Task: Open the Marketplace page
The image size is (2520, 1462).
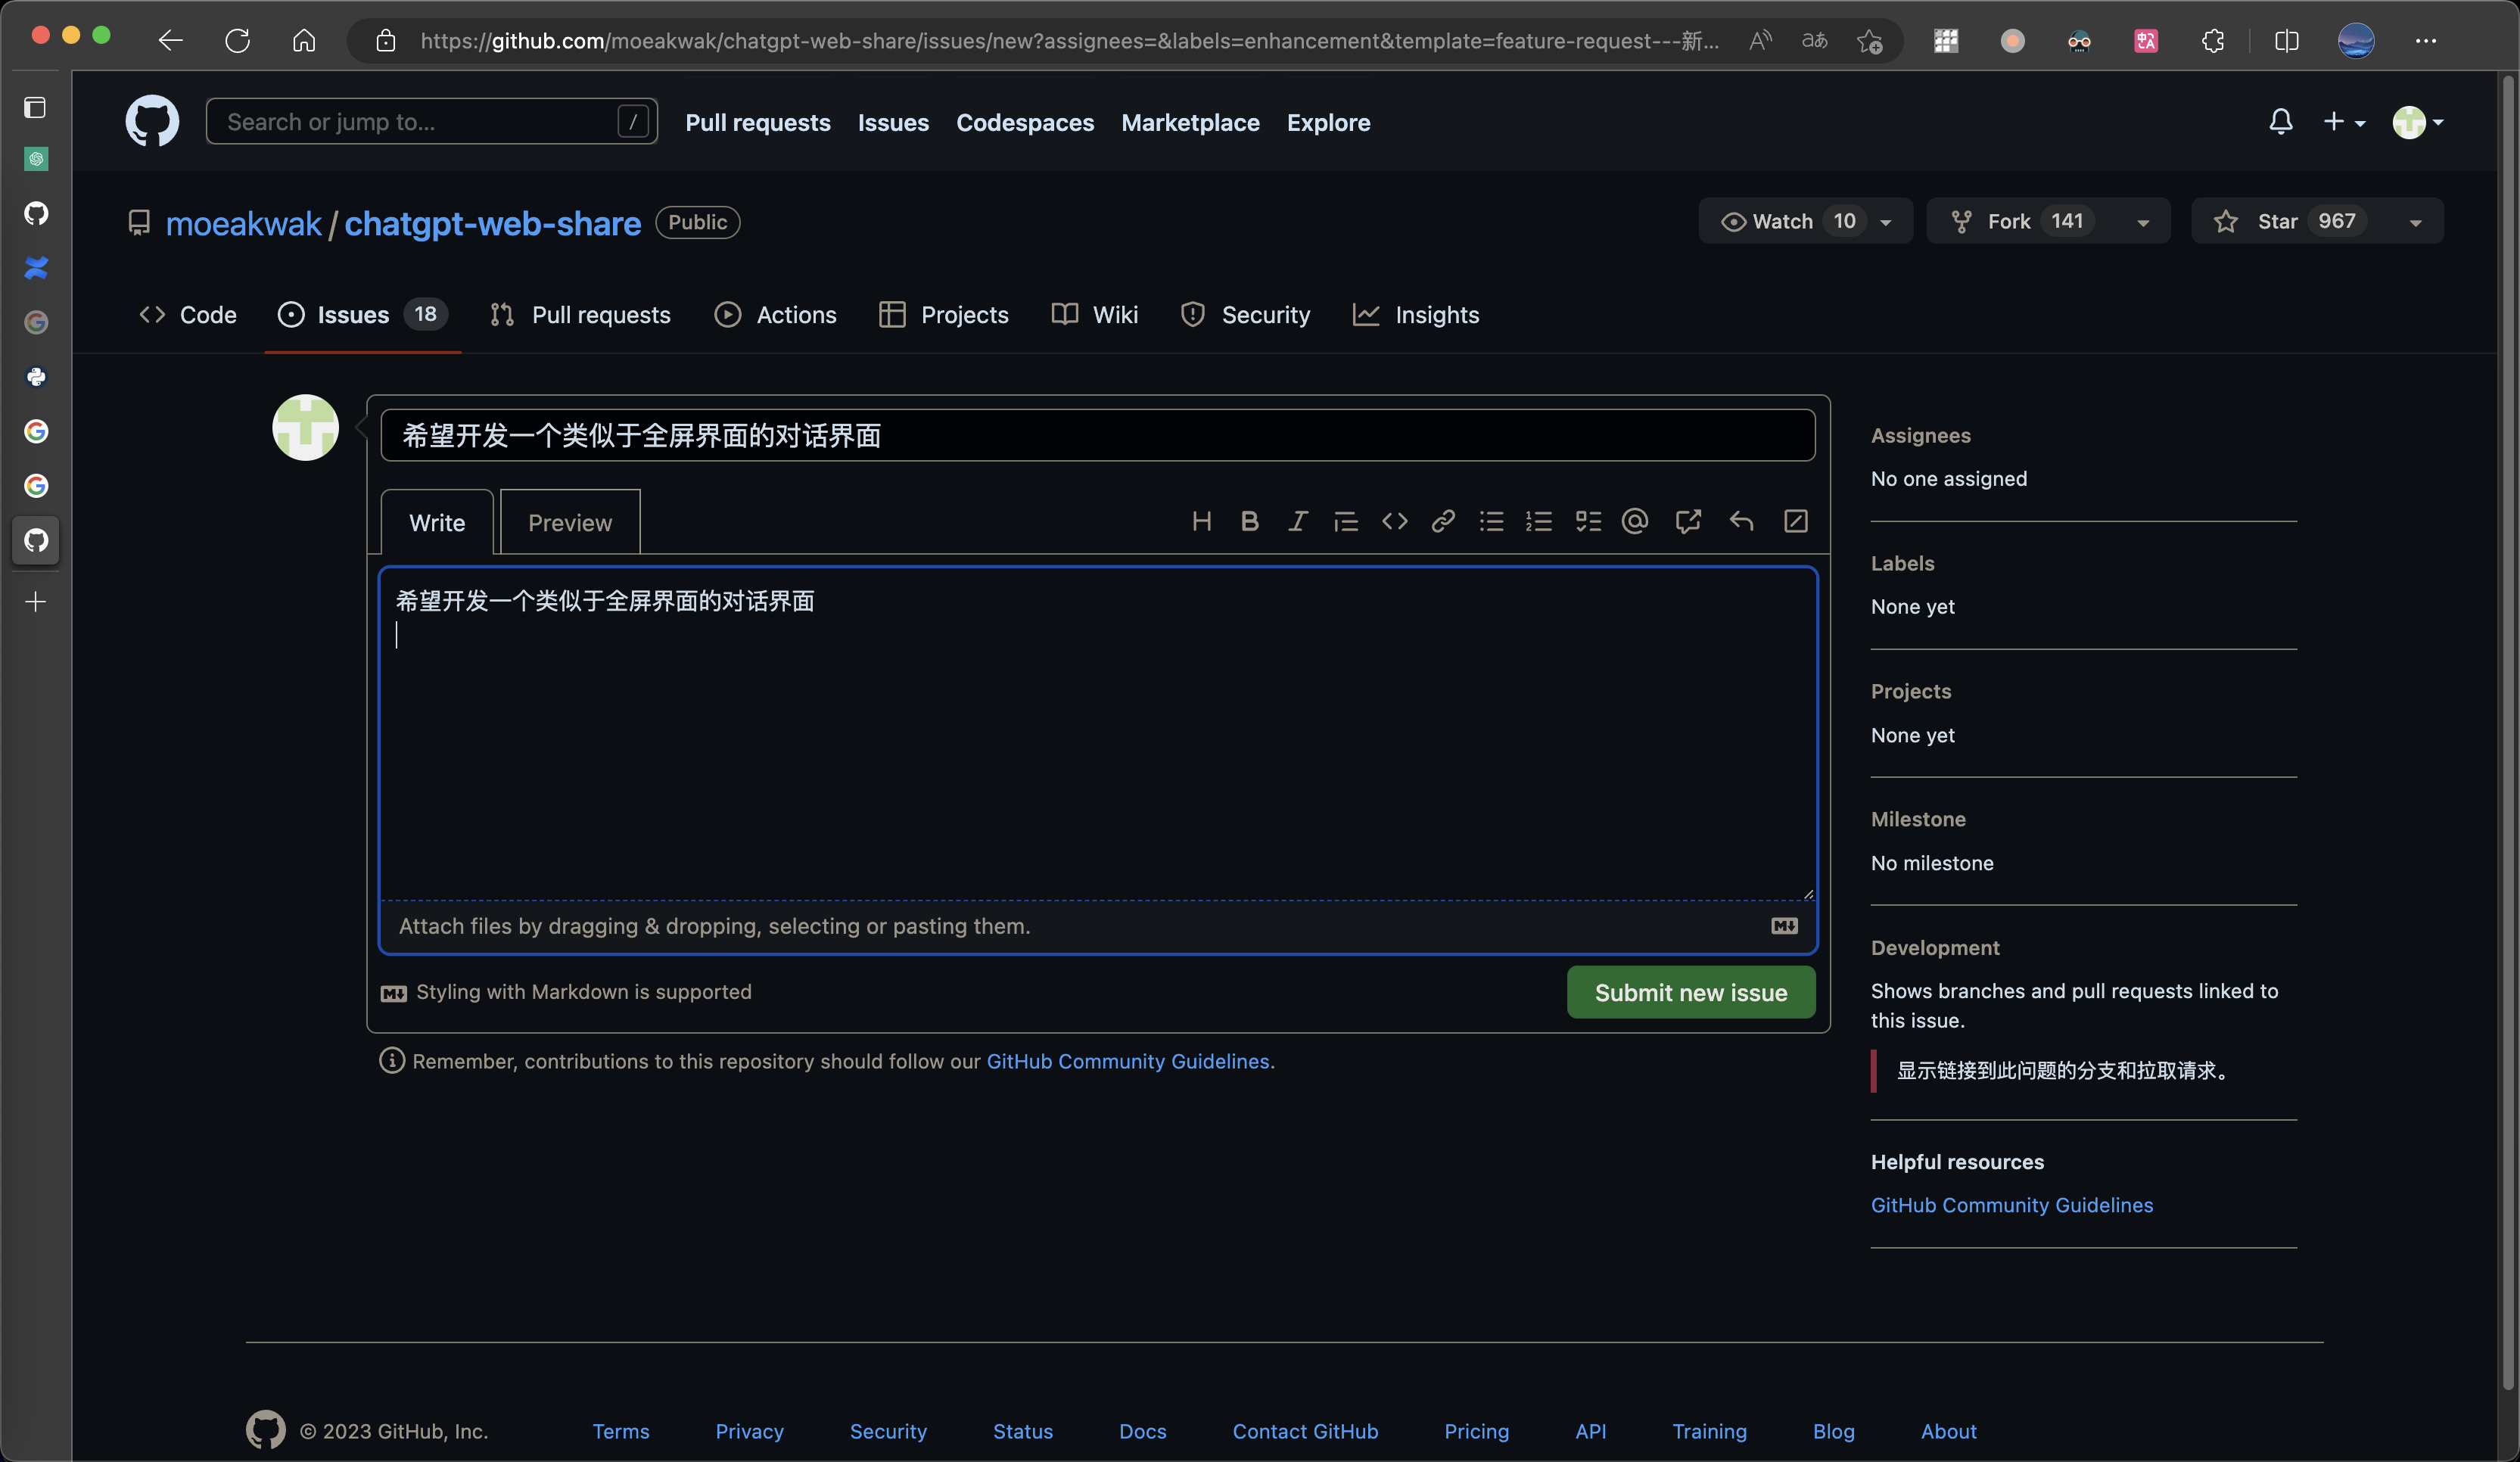Action: tap(1190, 122)
